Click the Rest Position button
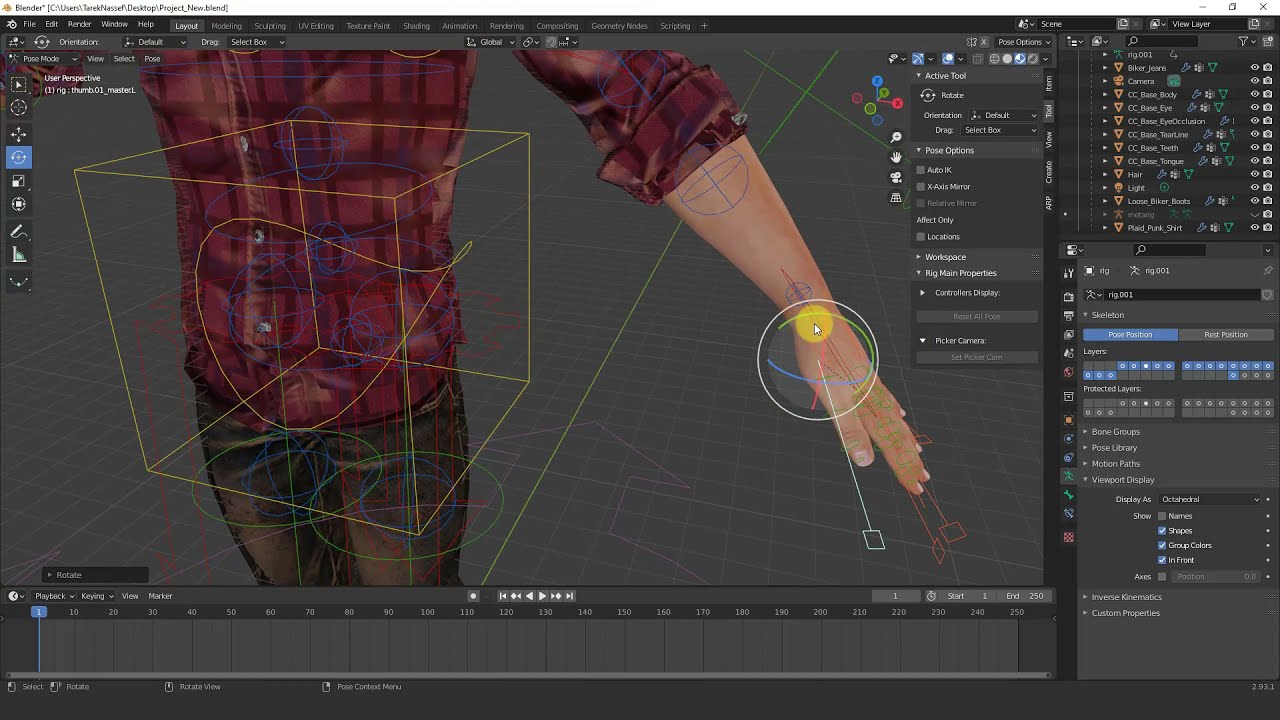The width and height of the screenshot is (1280, 720). pos(1226,335)
